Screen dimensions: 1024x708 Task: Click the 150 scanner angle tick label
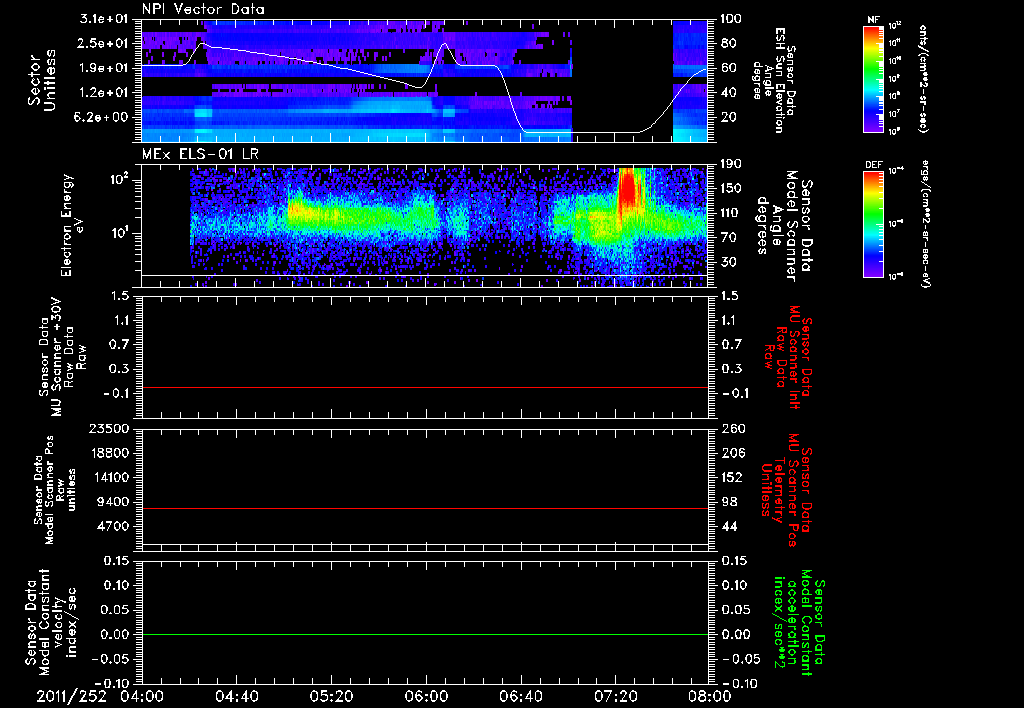click(x=730, y=188)
